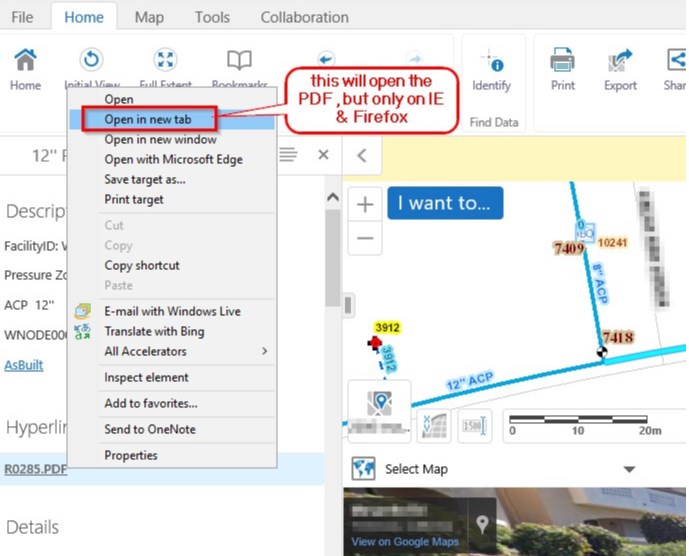Select Print target menu entry
The image size is (689, 556).
click(172, 200)
